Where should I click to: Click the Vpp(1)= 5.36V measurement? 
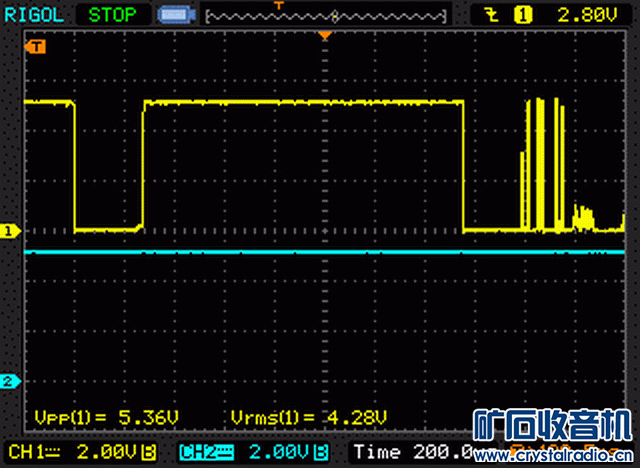[107, 417]
